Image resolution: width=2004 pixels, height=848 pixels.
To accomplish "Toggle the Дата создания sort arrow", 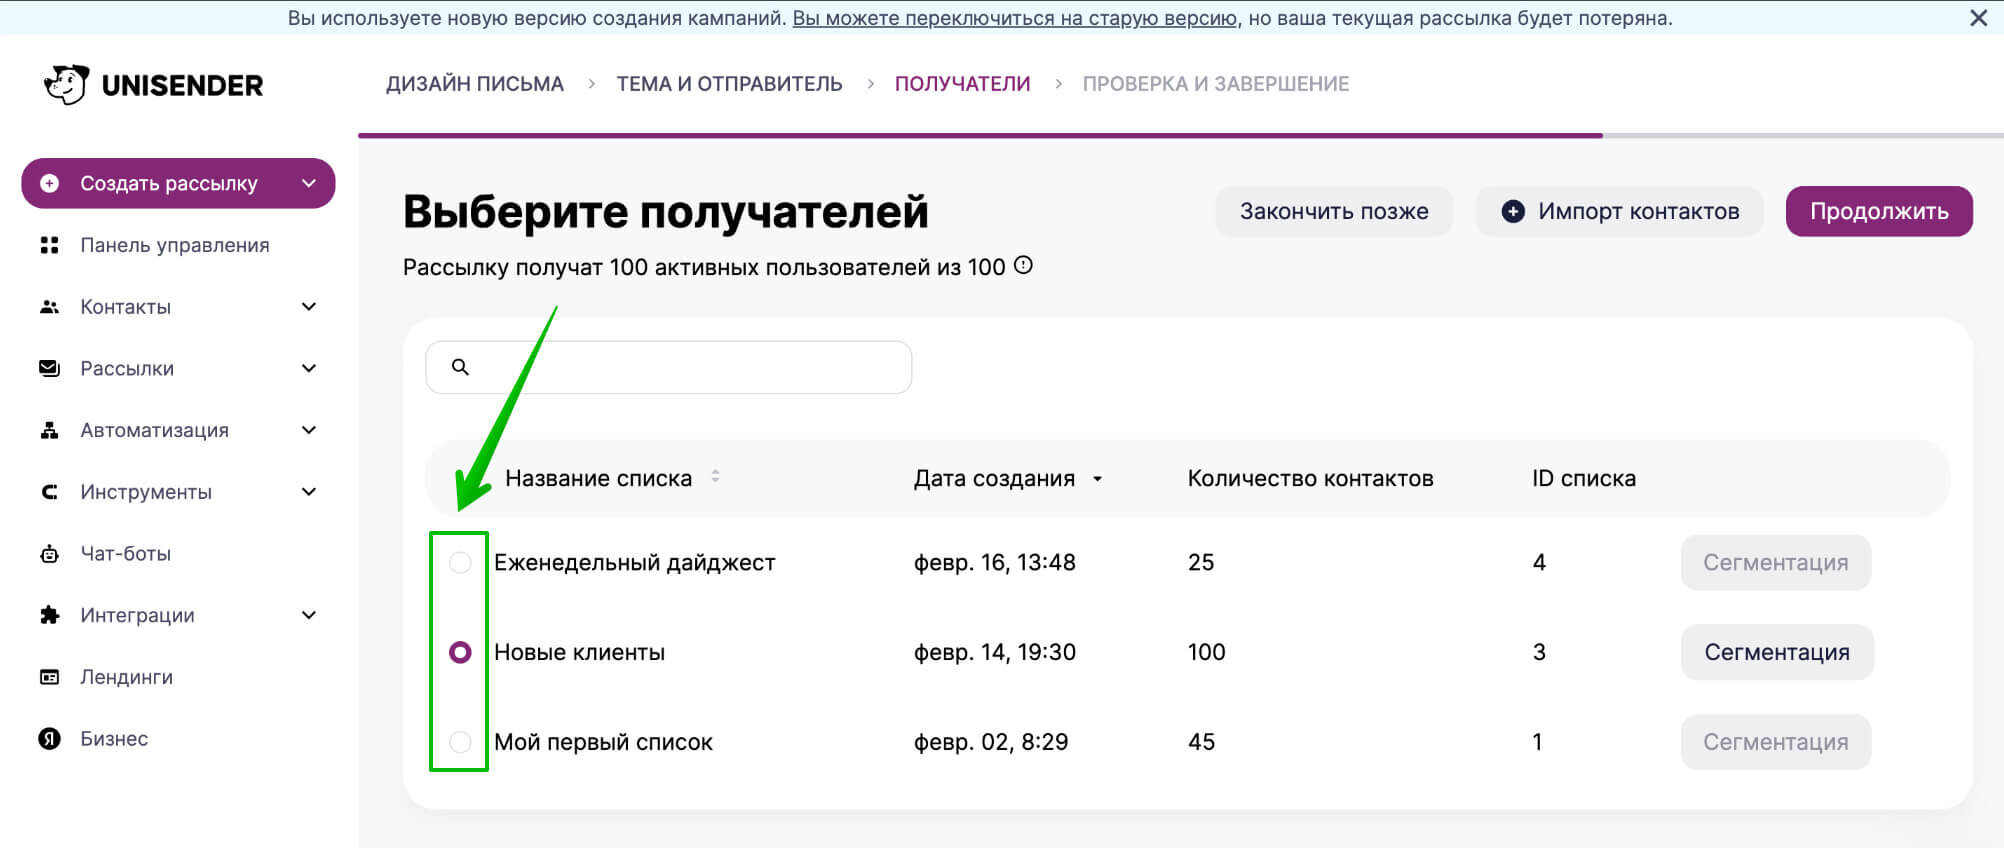I will pyautogui.click(x=1097, y=479).
